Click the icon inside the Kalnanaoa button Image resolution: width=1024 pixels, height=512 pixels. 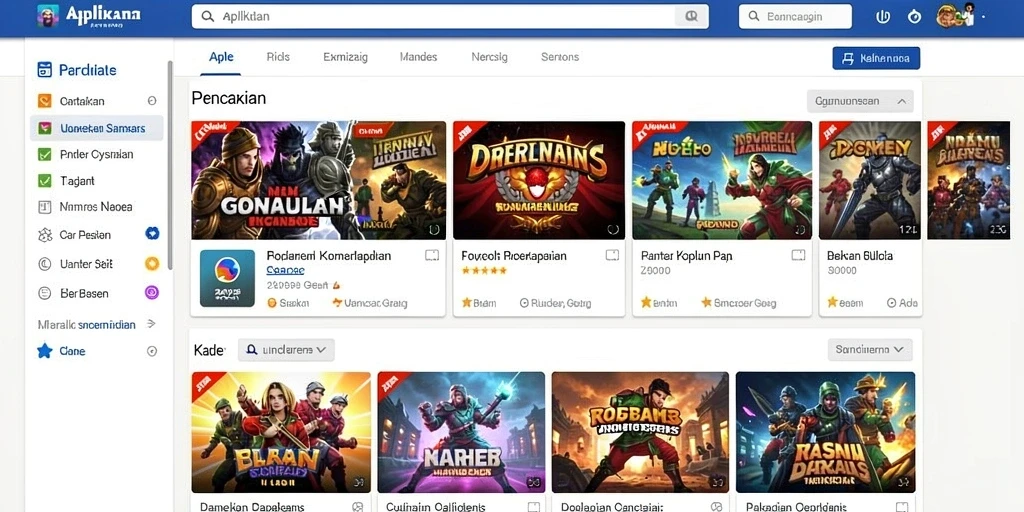848,58
